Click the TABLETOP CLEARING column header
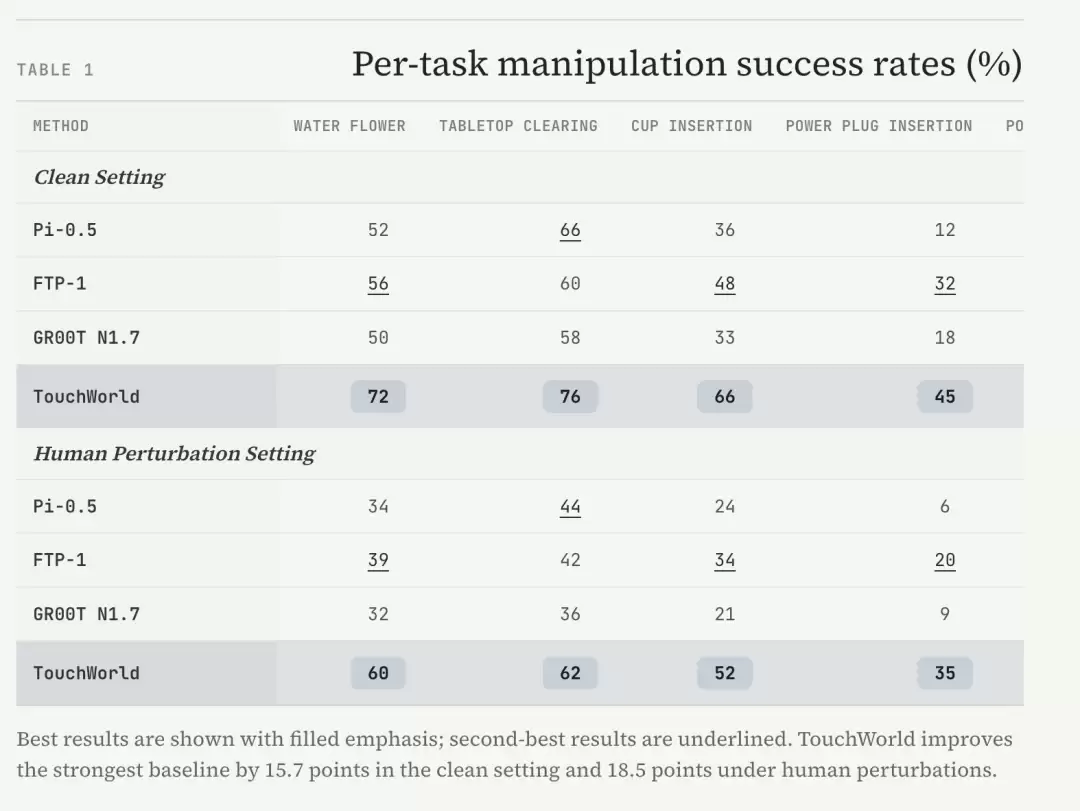The image size is (1080, 811). (518, 126)
